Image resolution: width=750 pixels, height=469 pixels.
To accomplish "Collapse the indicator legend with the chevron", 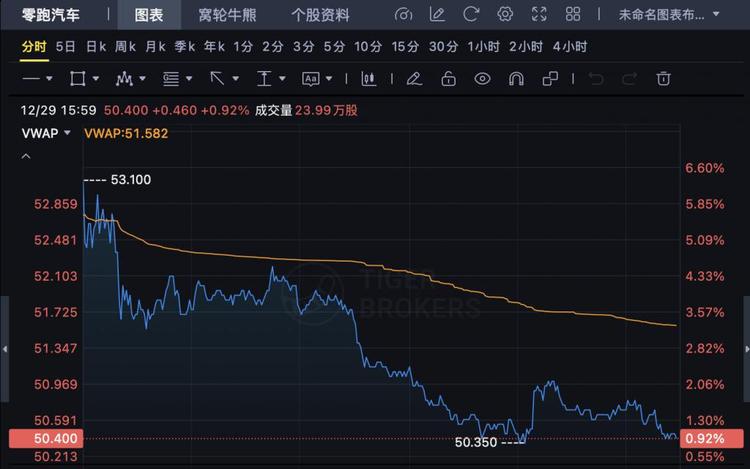I will point(26,156).
